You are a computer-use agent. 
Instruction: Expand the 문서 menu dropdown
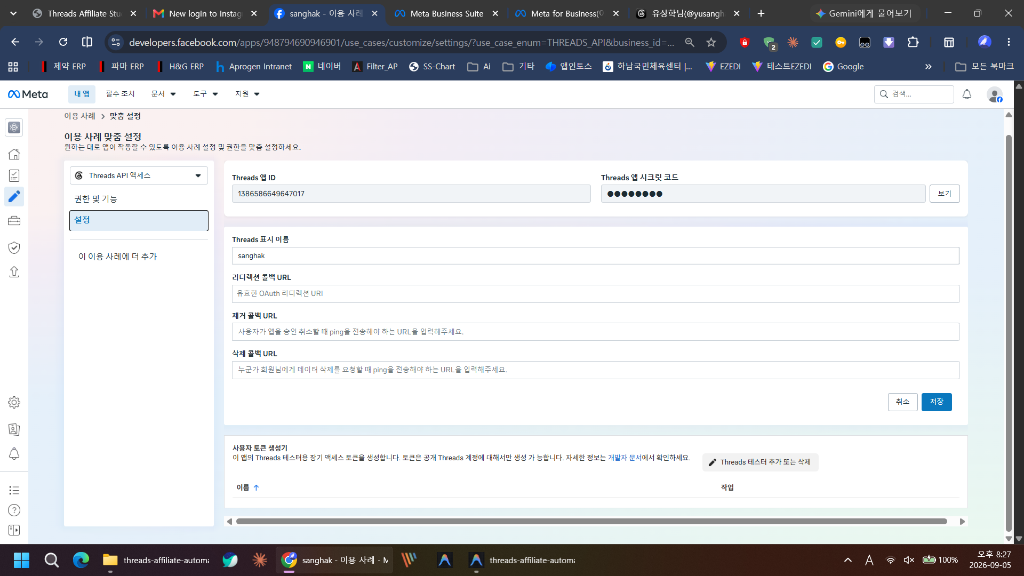click(x=163, y=94)
